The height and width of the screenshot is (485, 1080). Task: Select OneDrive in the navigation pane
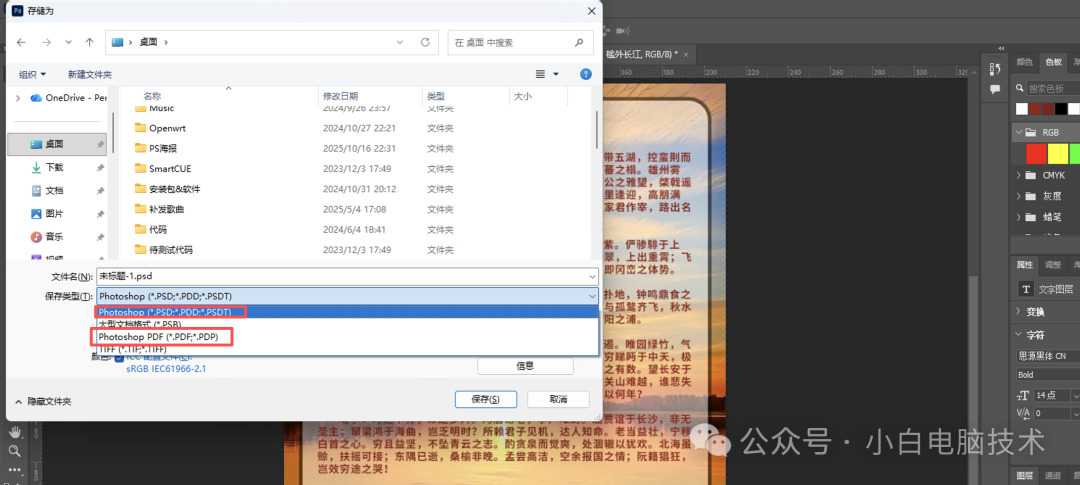(x=68, y=98)
